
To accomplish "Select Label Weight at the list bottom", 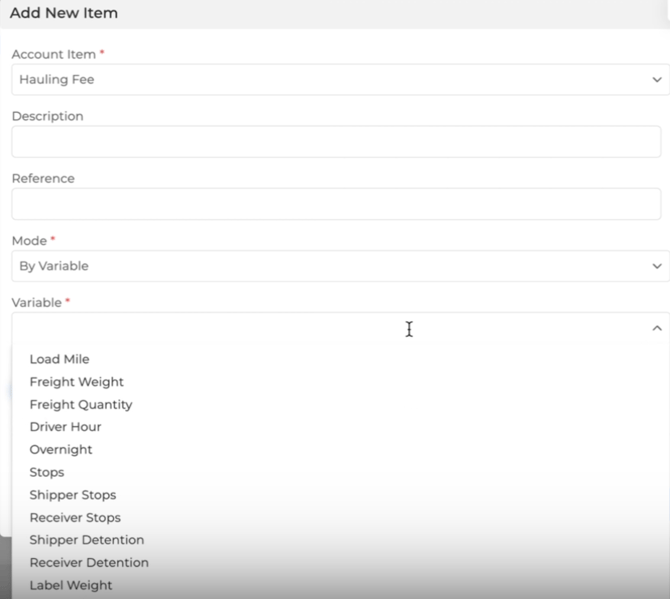I will pos(71,586).
